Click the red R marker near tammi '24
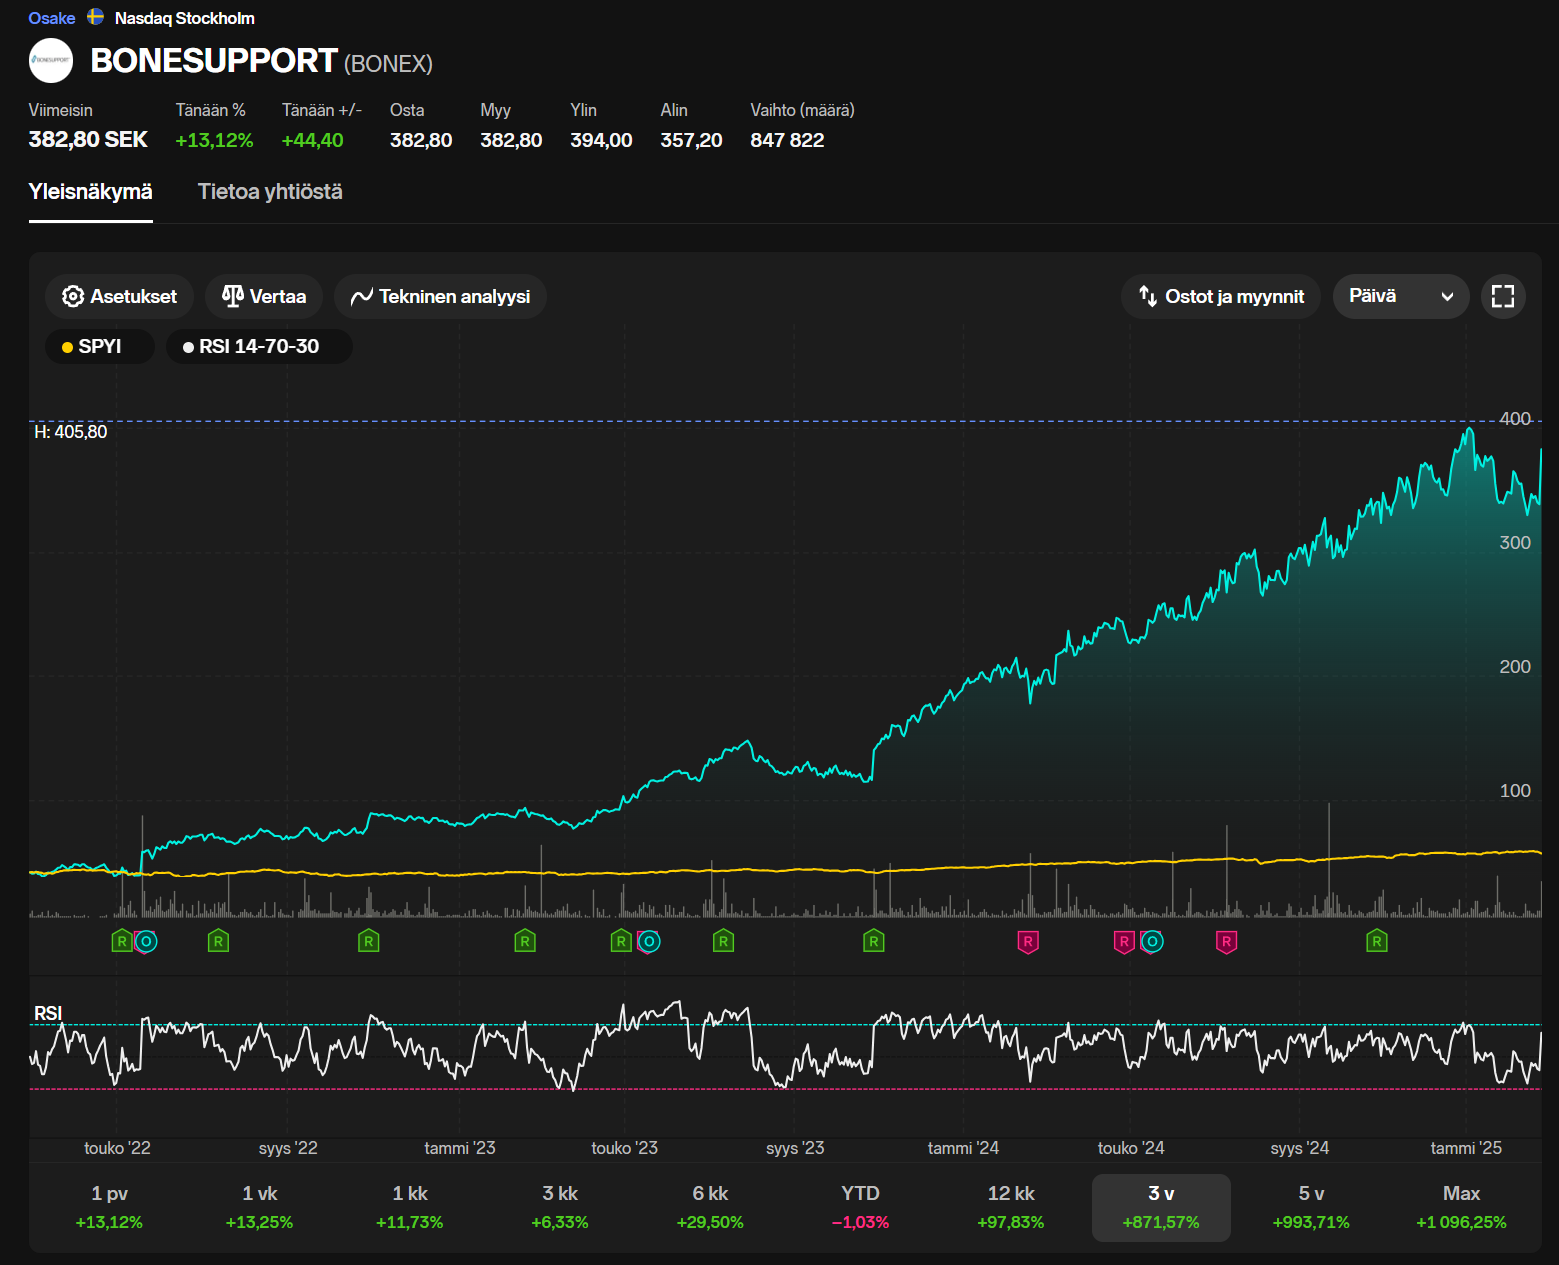Screen dimensions: 1559x1265 (x=1027, y=941)
